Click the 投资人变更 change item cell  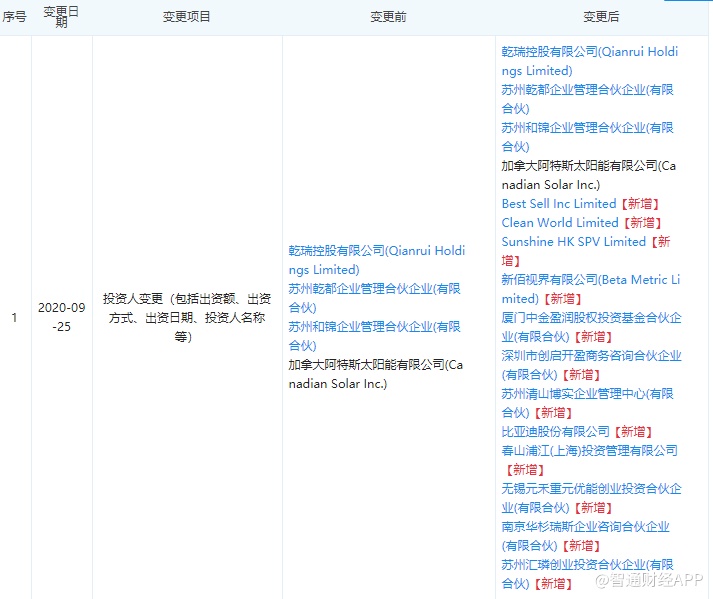point(187,317)
